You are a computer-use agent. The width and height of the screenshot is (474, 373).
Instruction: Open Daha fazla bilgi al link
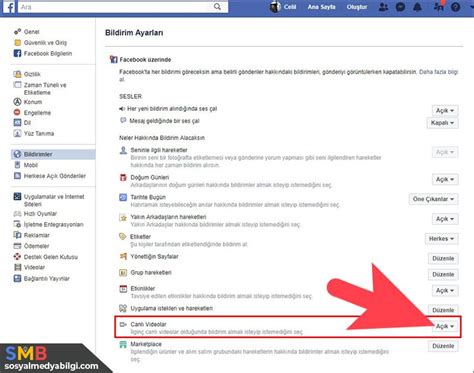[438, 72]
